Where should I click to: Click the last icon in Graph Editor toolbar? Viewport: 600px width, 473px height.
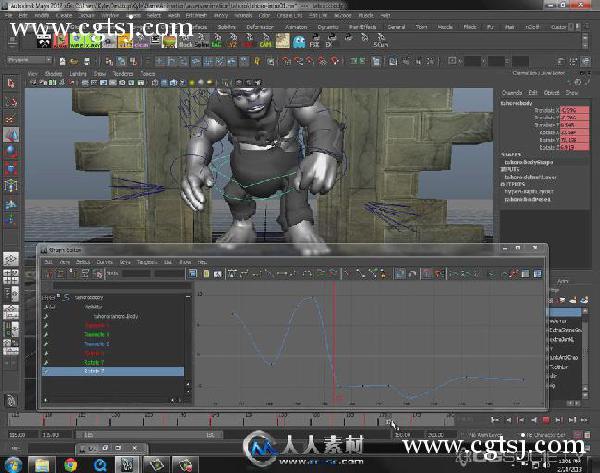(x=538, y=274)
